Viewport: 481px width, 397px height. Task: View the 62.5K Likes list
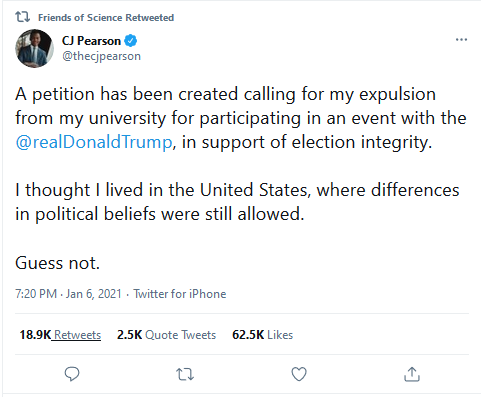(x=262, y=335)
